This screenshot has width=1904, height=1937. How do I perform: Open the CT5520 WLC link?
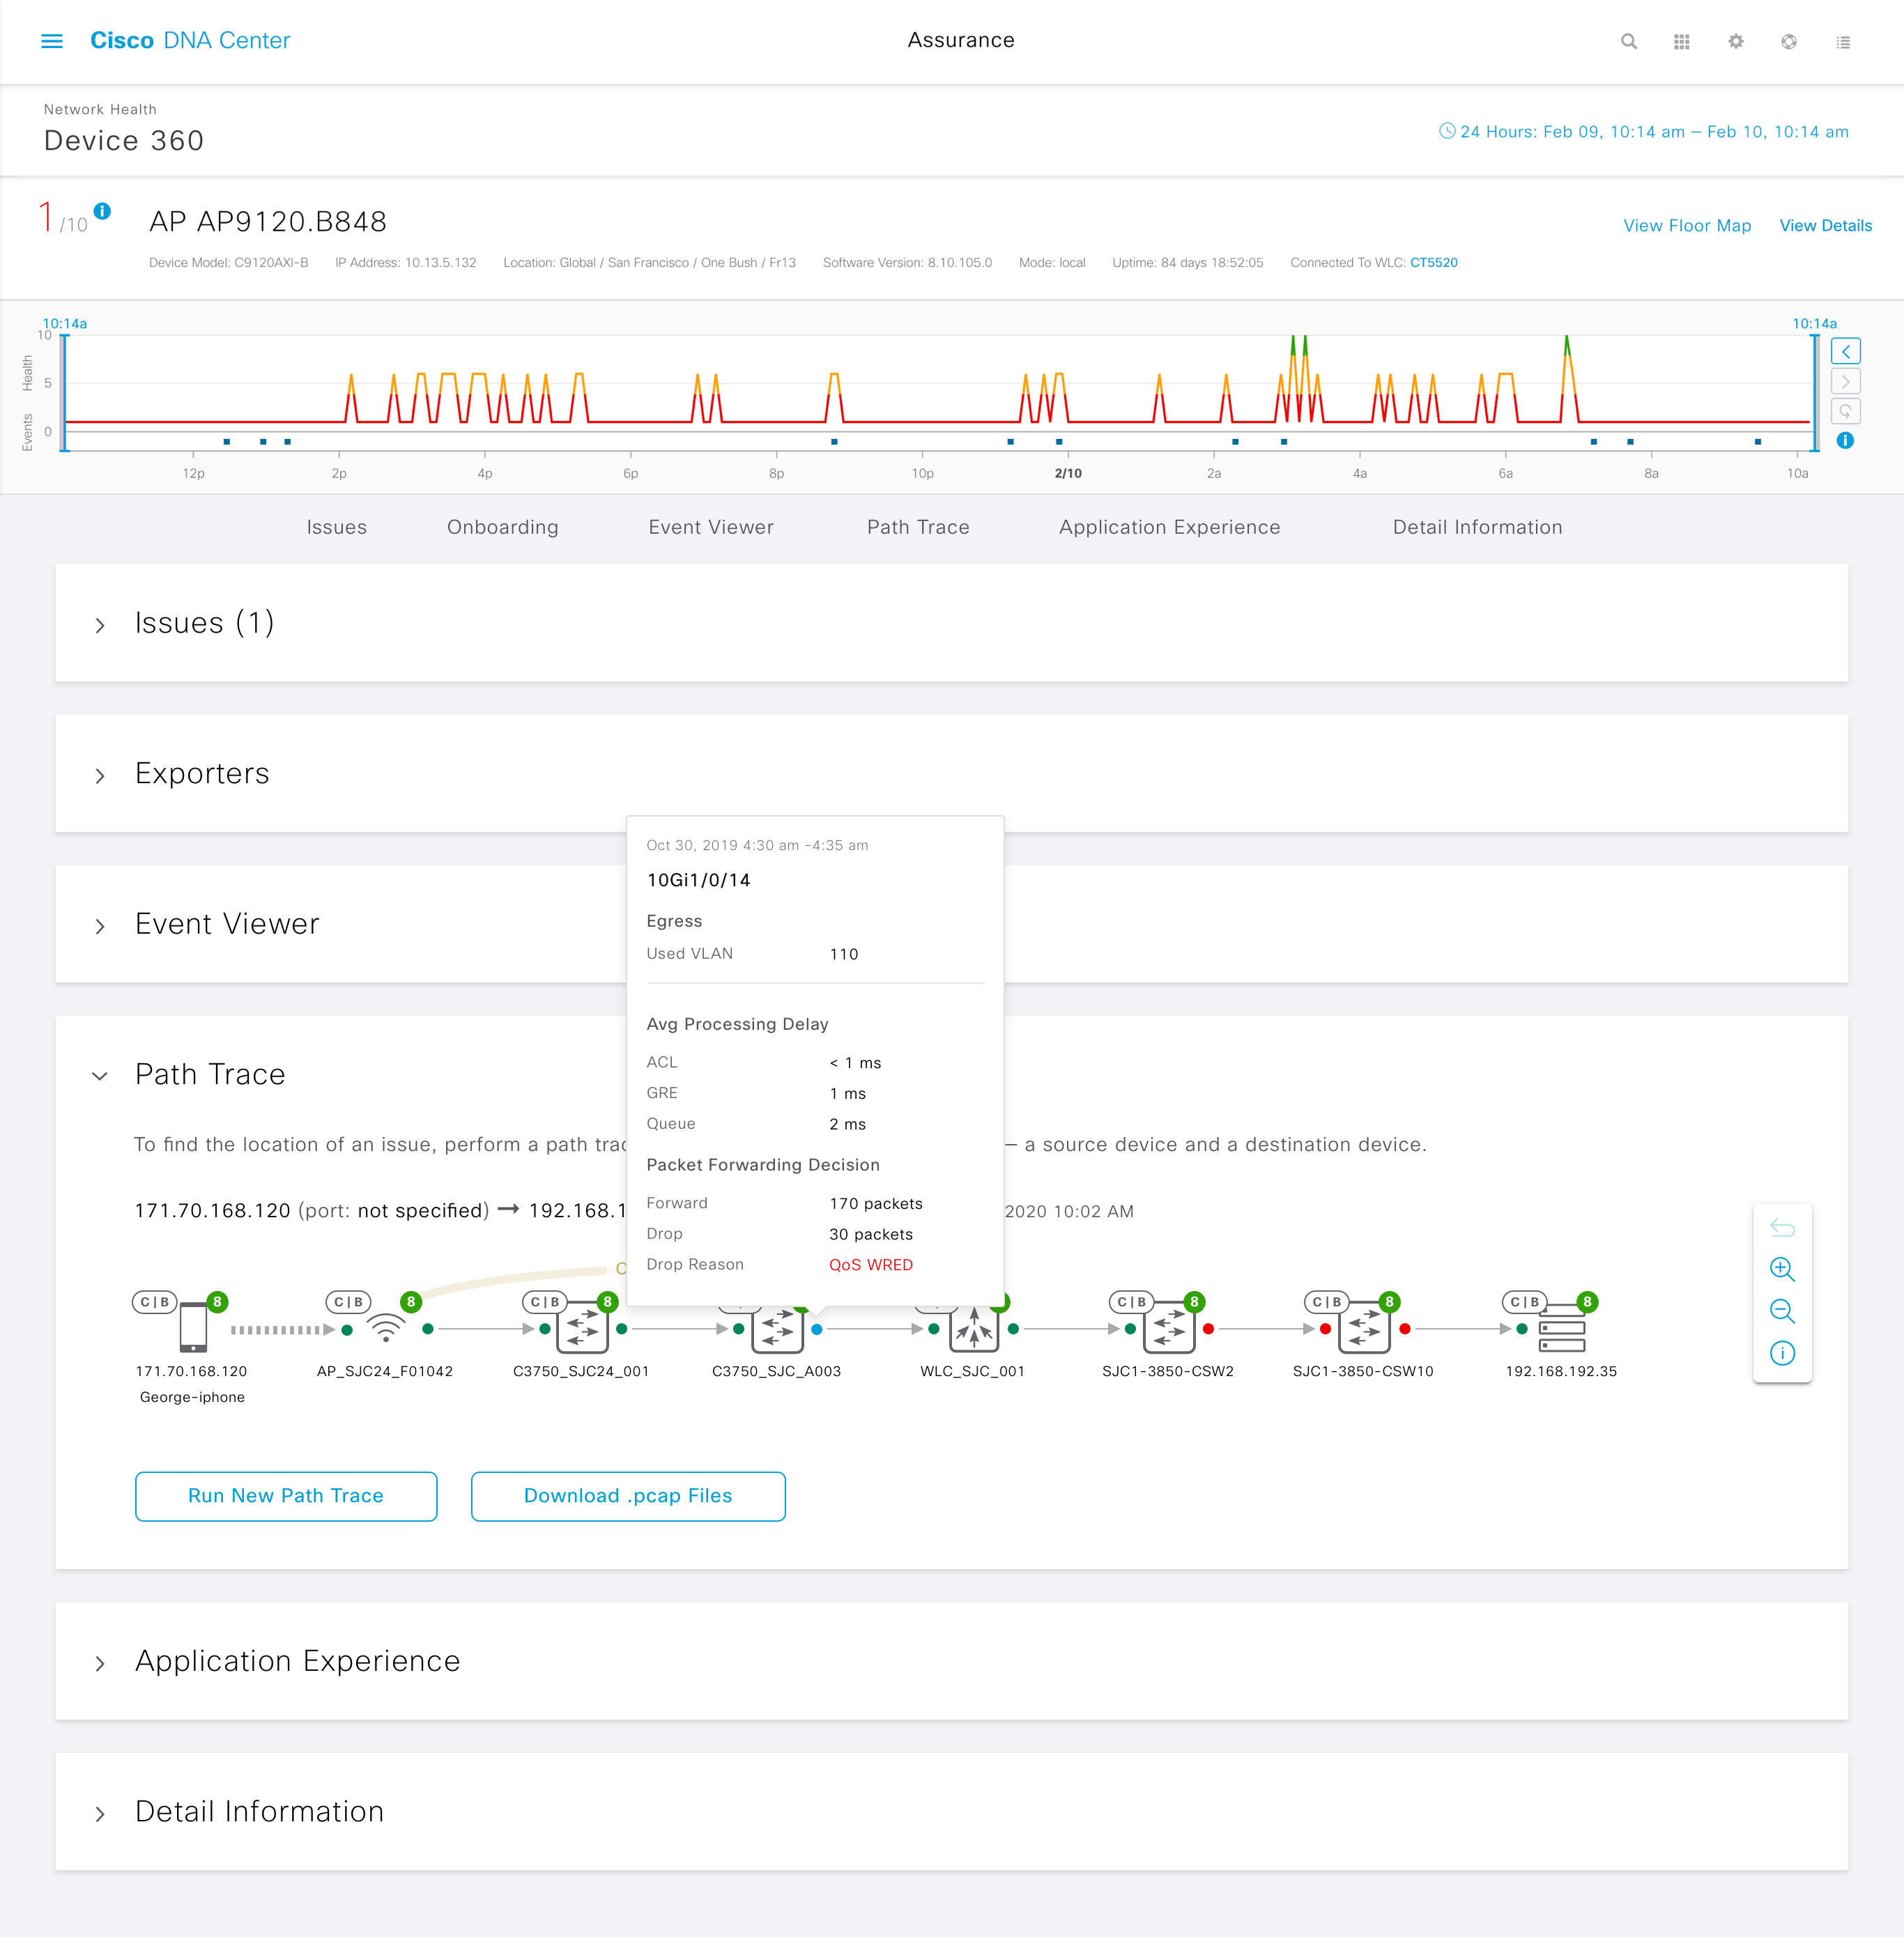pyautogui.click(x=1433, y=263)
